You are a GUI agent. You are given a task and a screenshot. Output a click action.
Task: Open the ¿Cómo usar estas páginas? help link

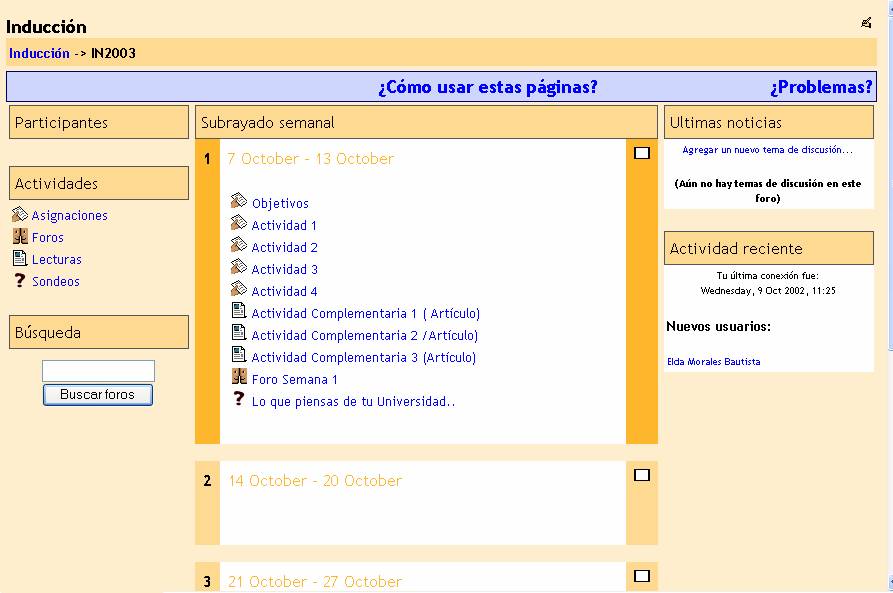click(x=487, y=87)
